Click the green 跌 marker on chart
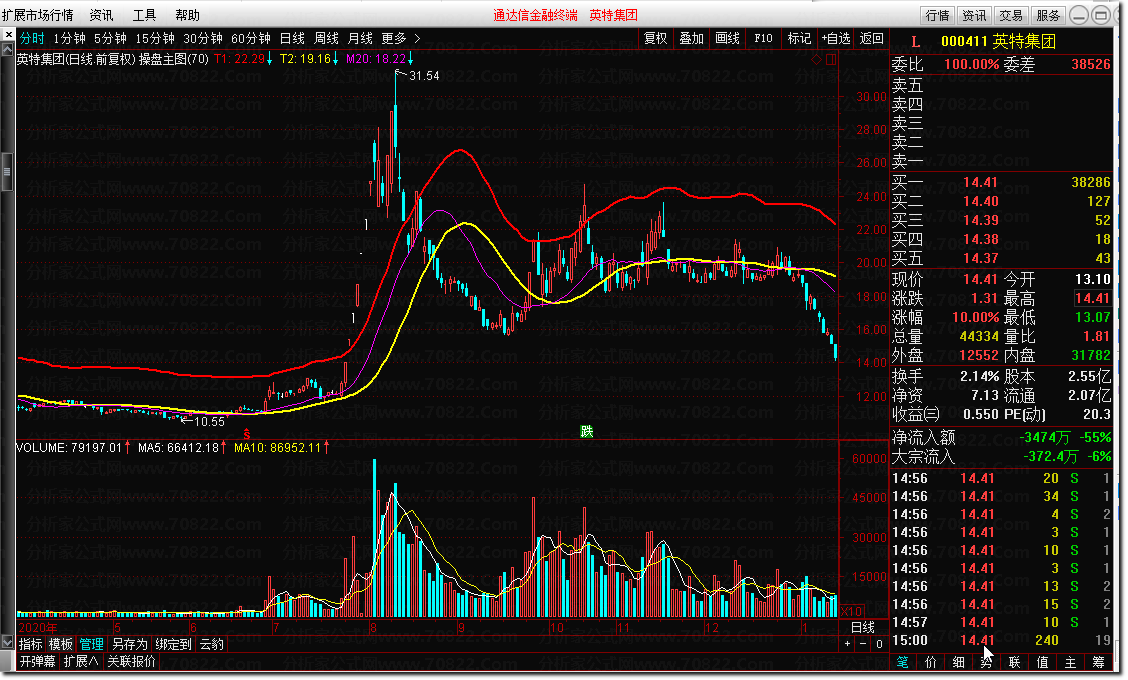The image size is (1128, 680). [587, 432]
